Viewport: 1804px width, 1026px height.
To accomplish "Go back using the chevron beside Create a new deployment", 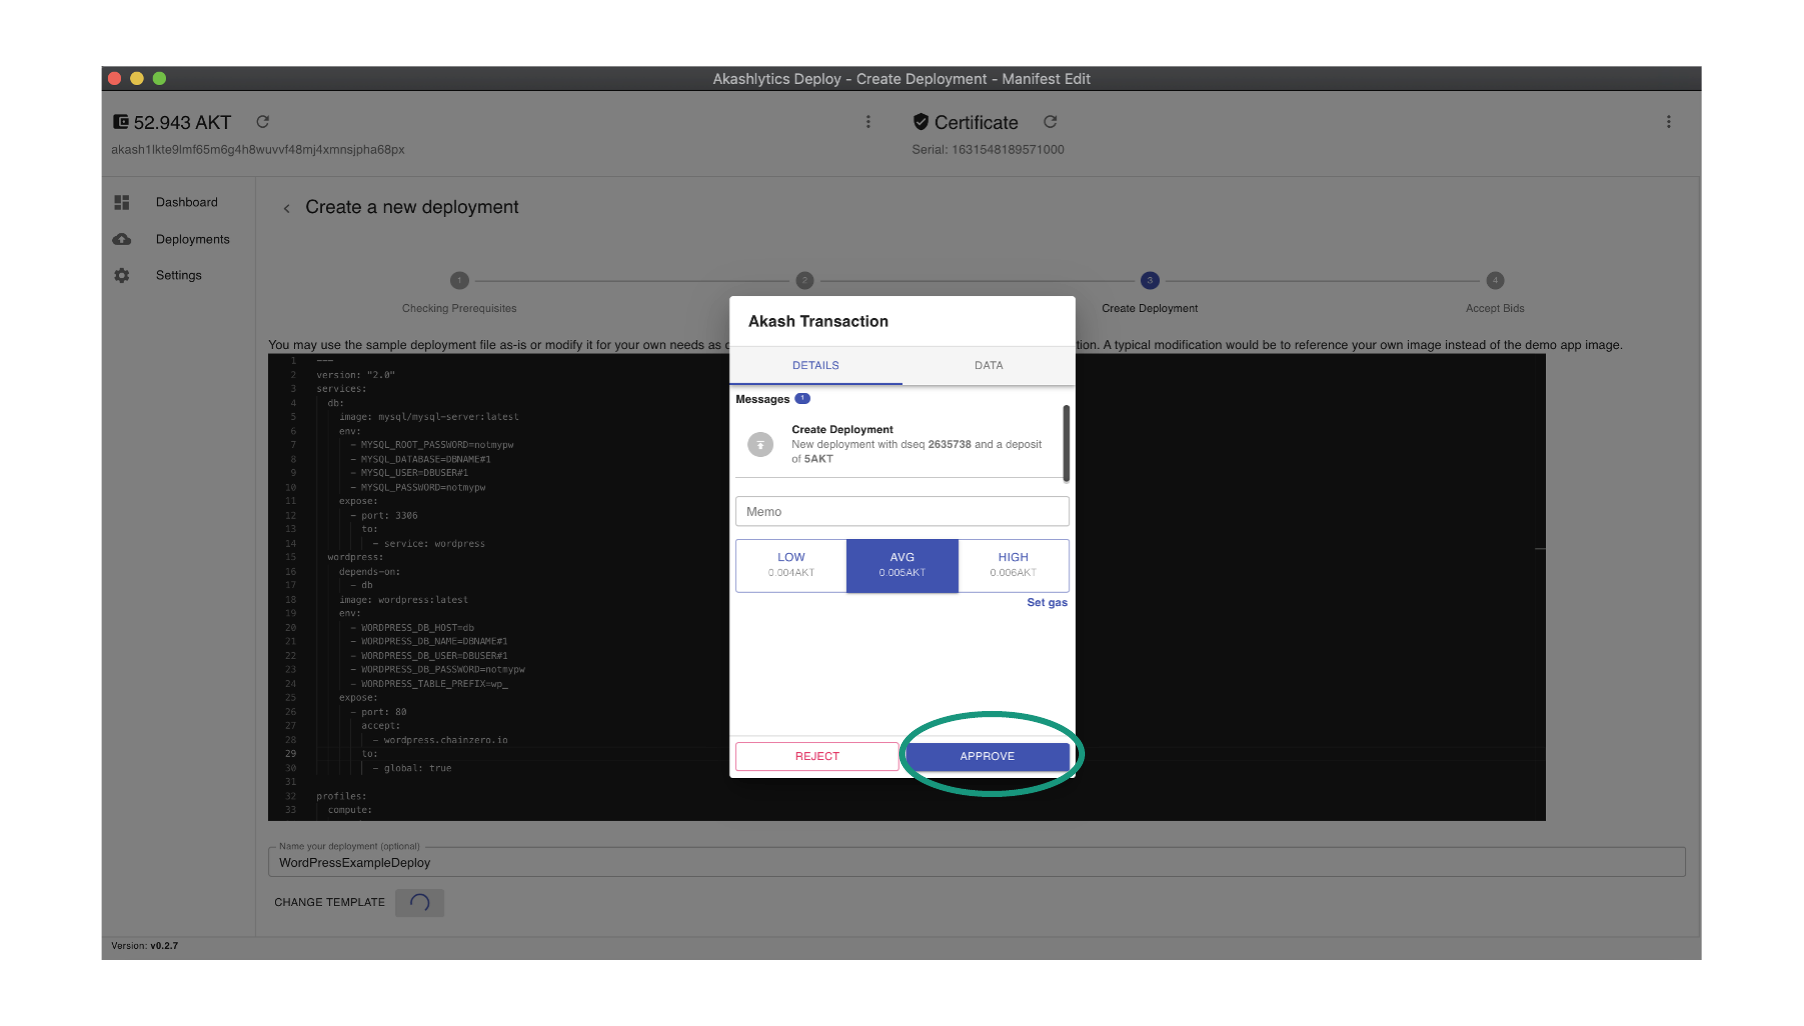I will coord(287,208).
